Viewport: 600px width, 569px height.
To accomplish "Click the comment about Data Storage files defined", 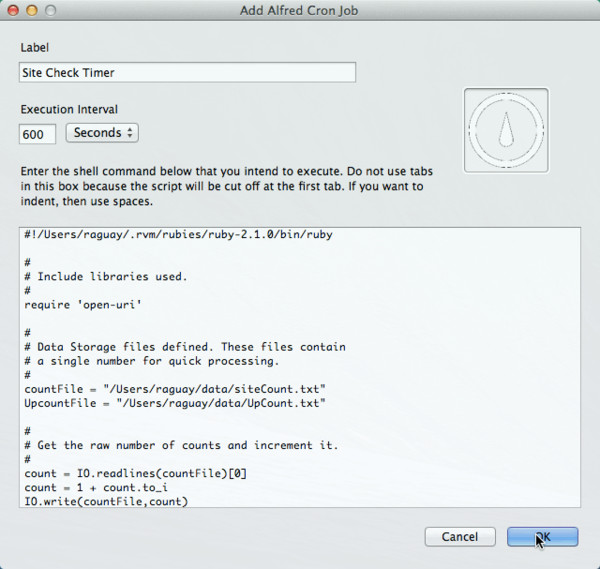I will pos(185,347).
